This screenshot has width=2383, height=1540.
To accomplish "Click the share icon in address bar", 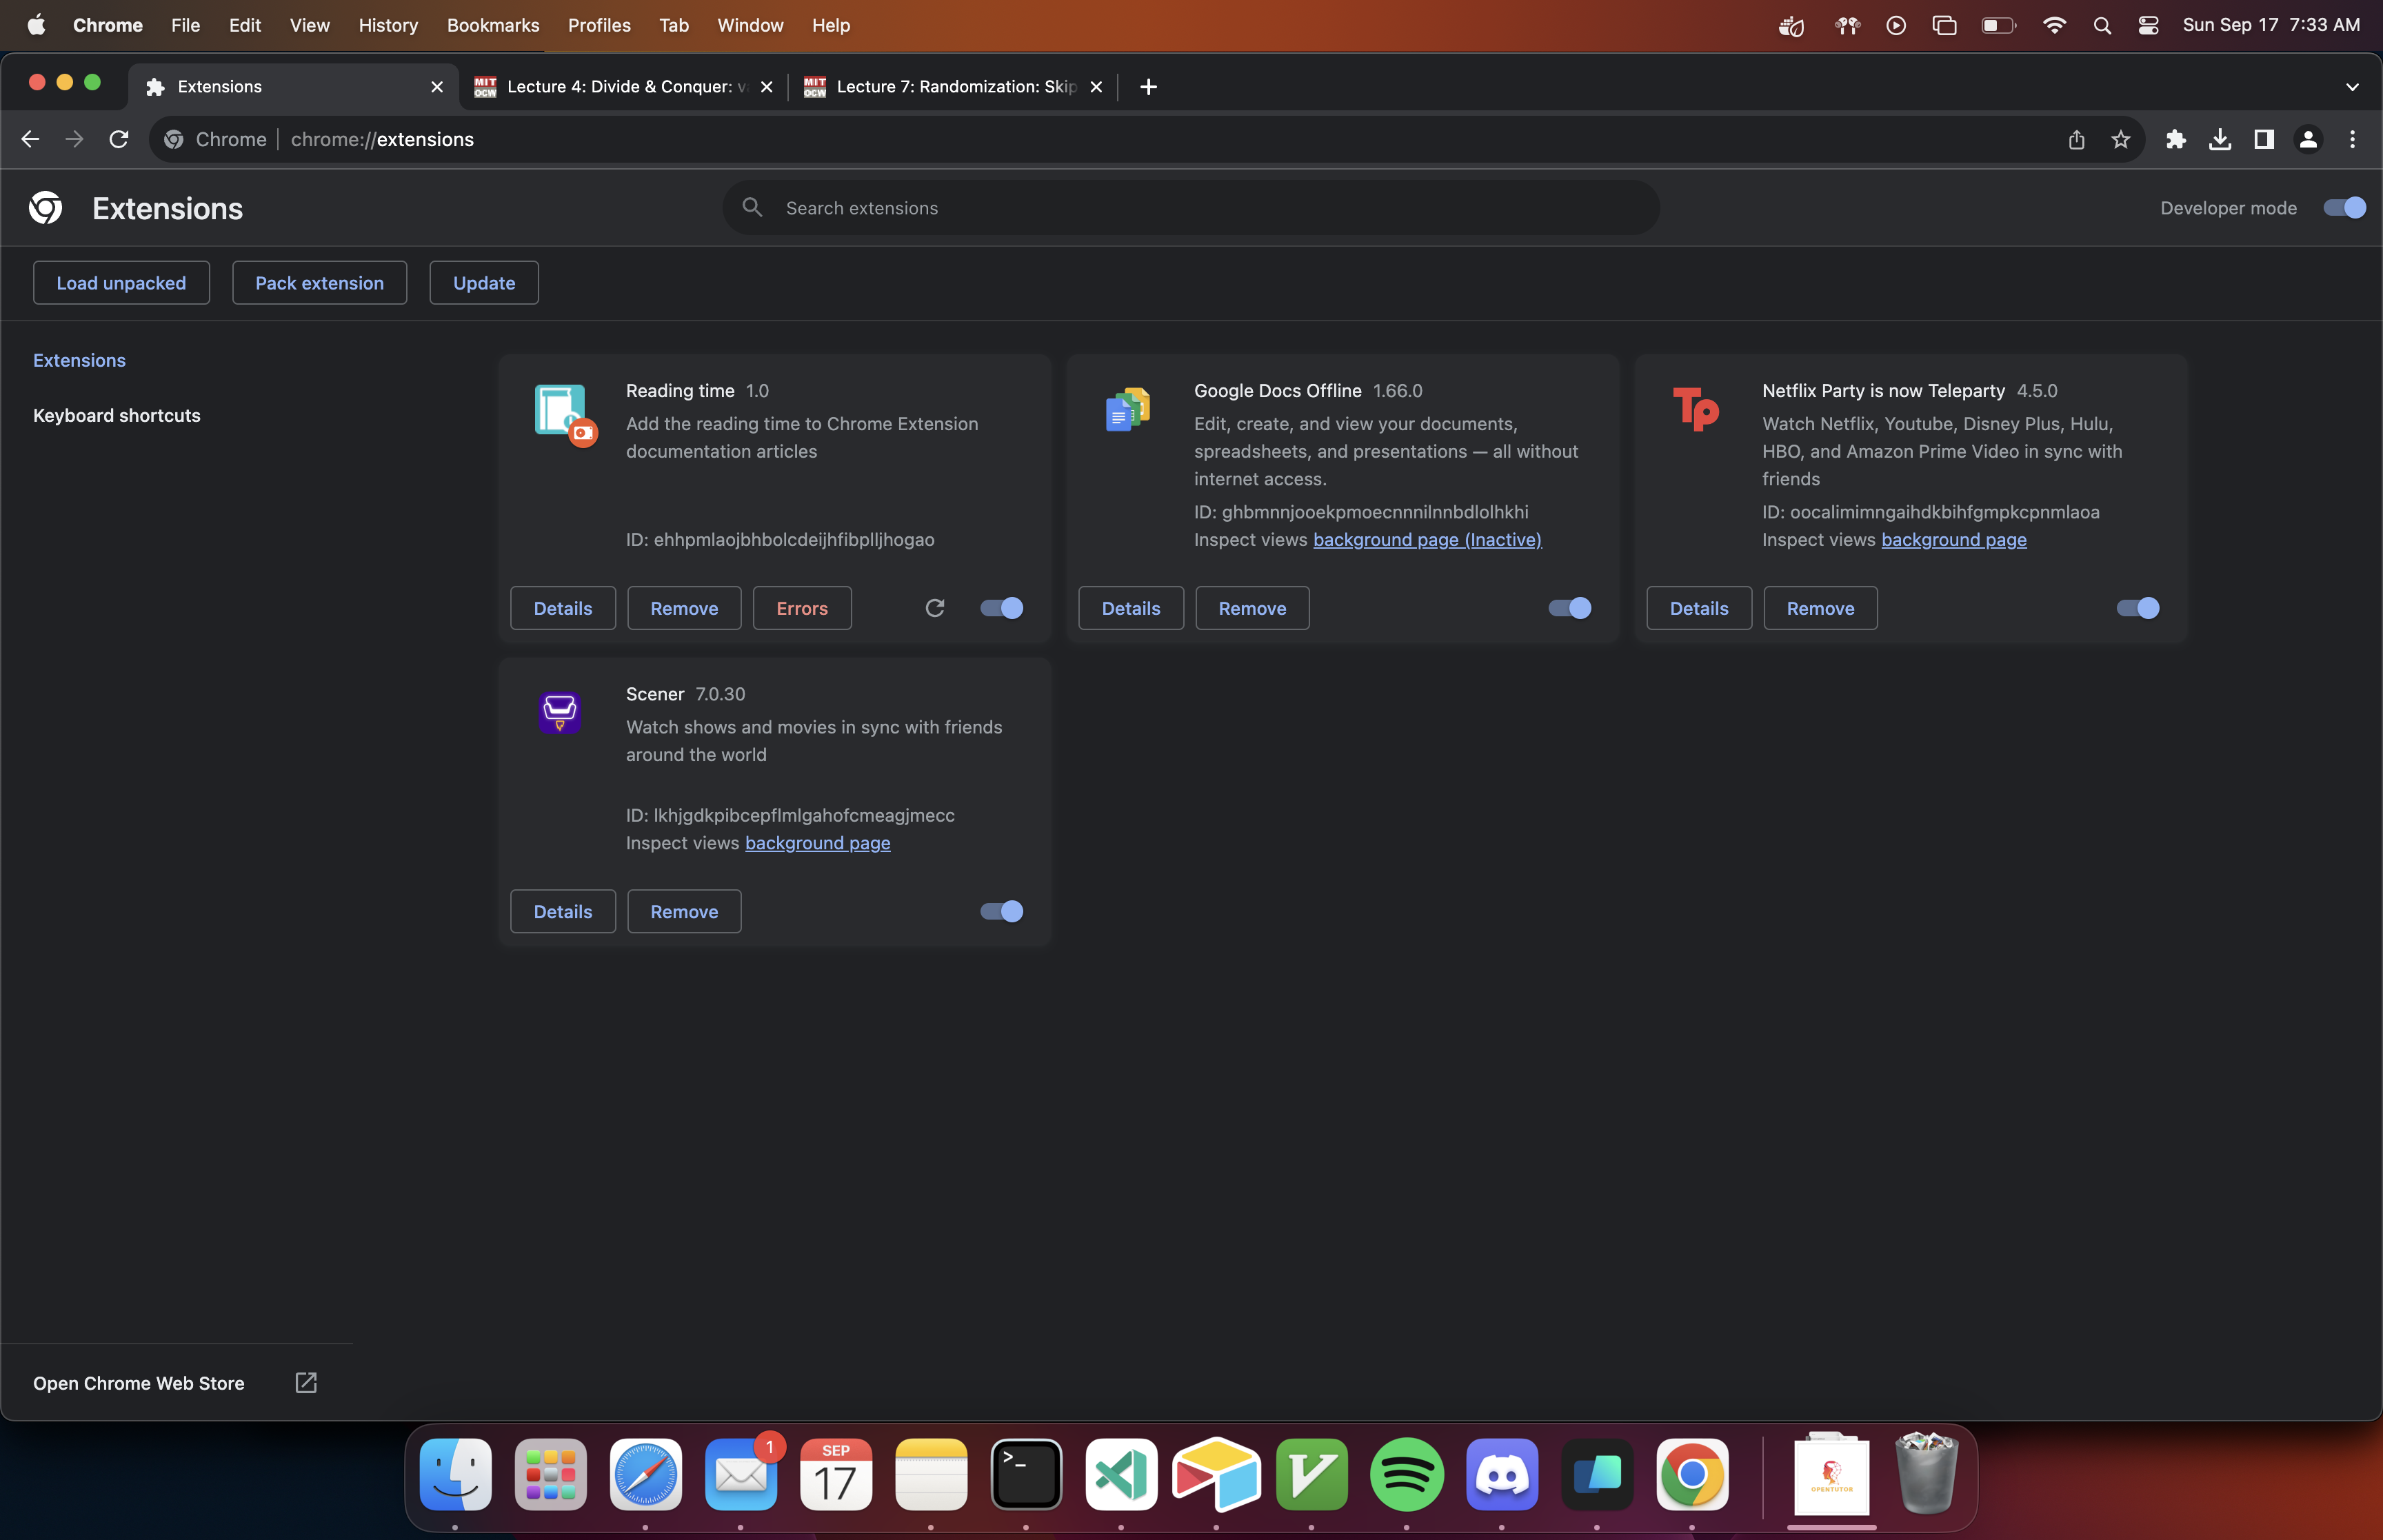I will [2076, 139].
